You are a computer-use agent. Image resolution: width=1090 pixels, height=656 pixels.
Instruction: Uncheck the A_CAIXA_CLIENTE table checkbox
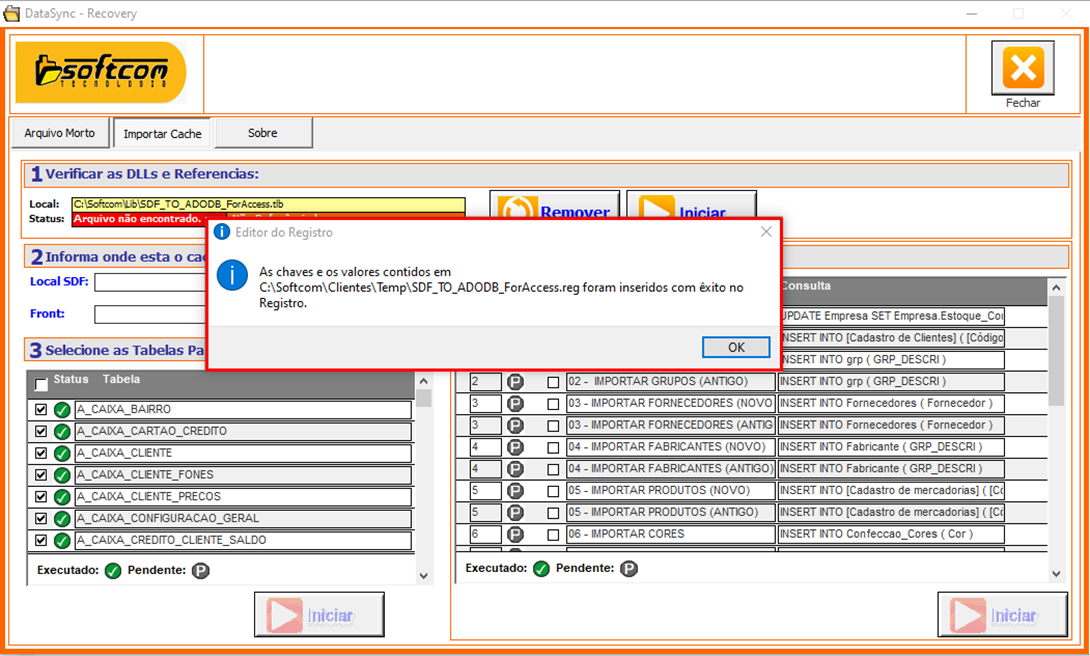[x=41, y=453]
